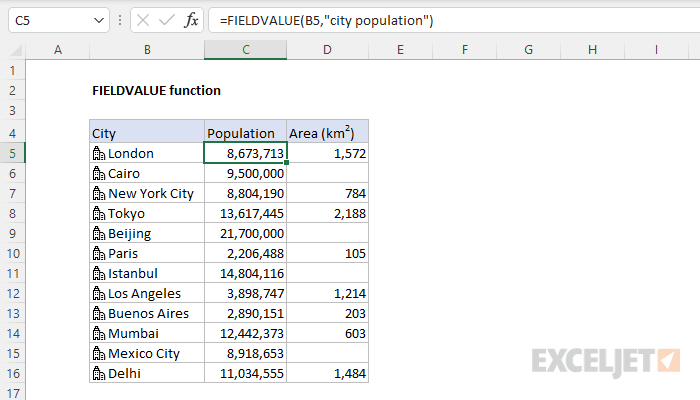Select the 'City' header cell

147,133
